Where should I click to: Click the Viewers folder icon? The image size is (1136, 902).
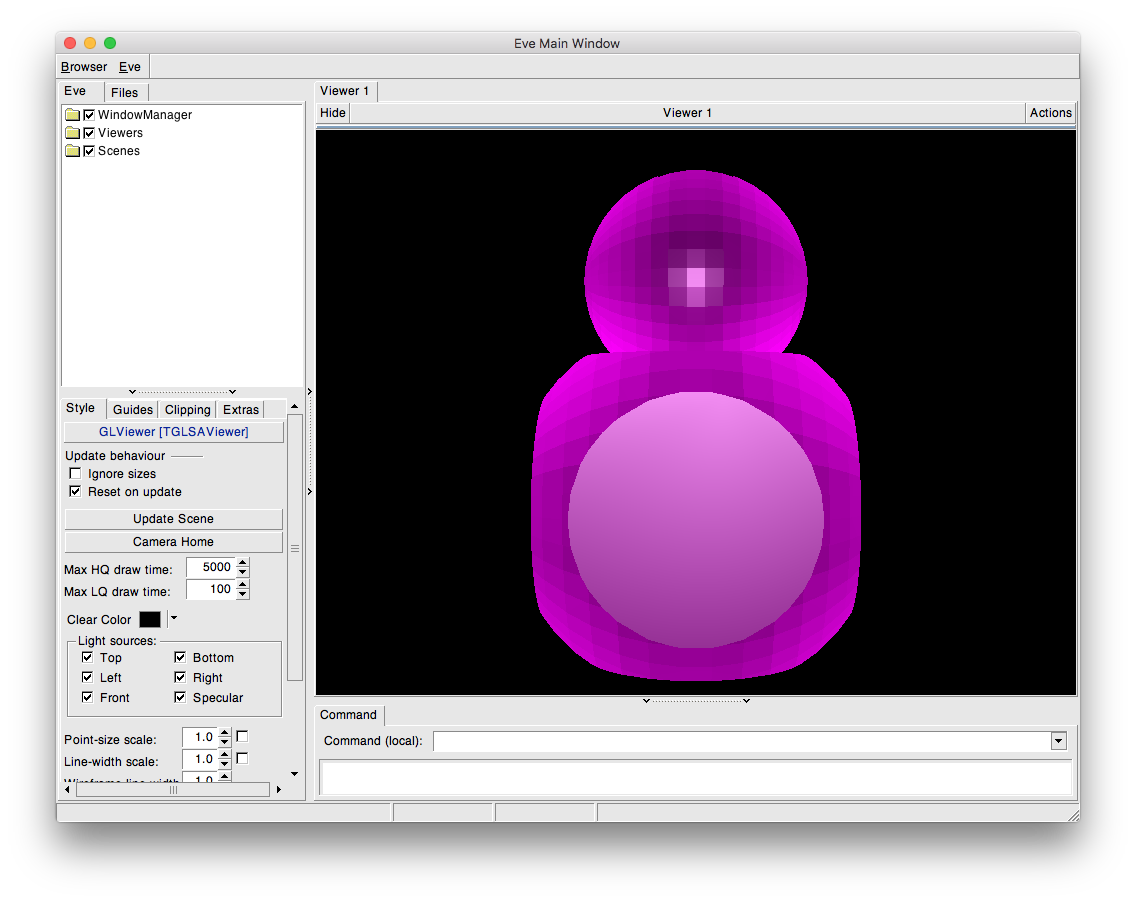72,133
